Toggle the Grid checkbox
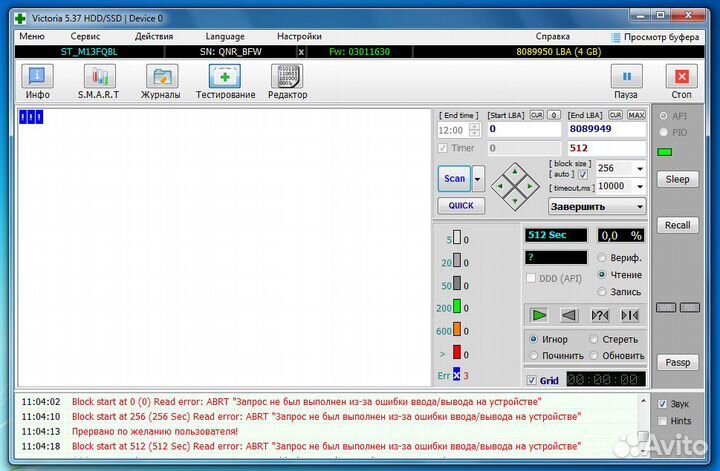The height and width of the screenshot is (471, 720). [531, 380]
